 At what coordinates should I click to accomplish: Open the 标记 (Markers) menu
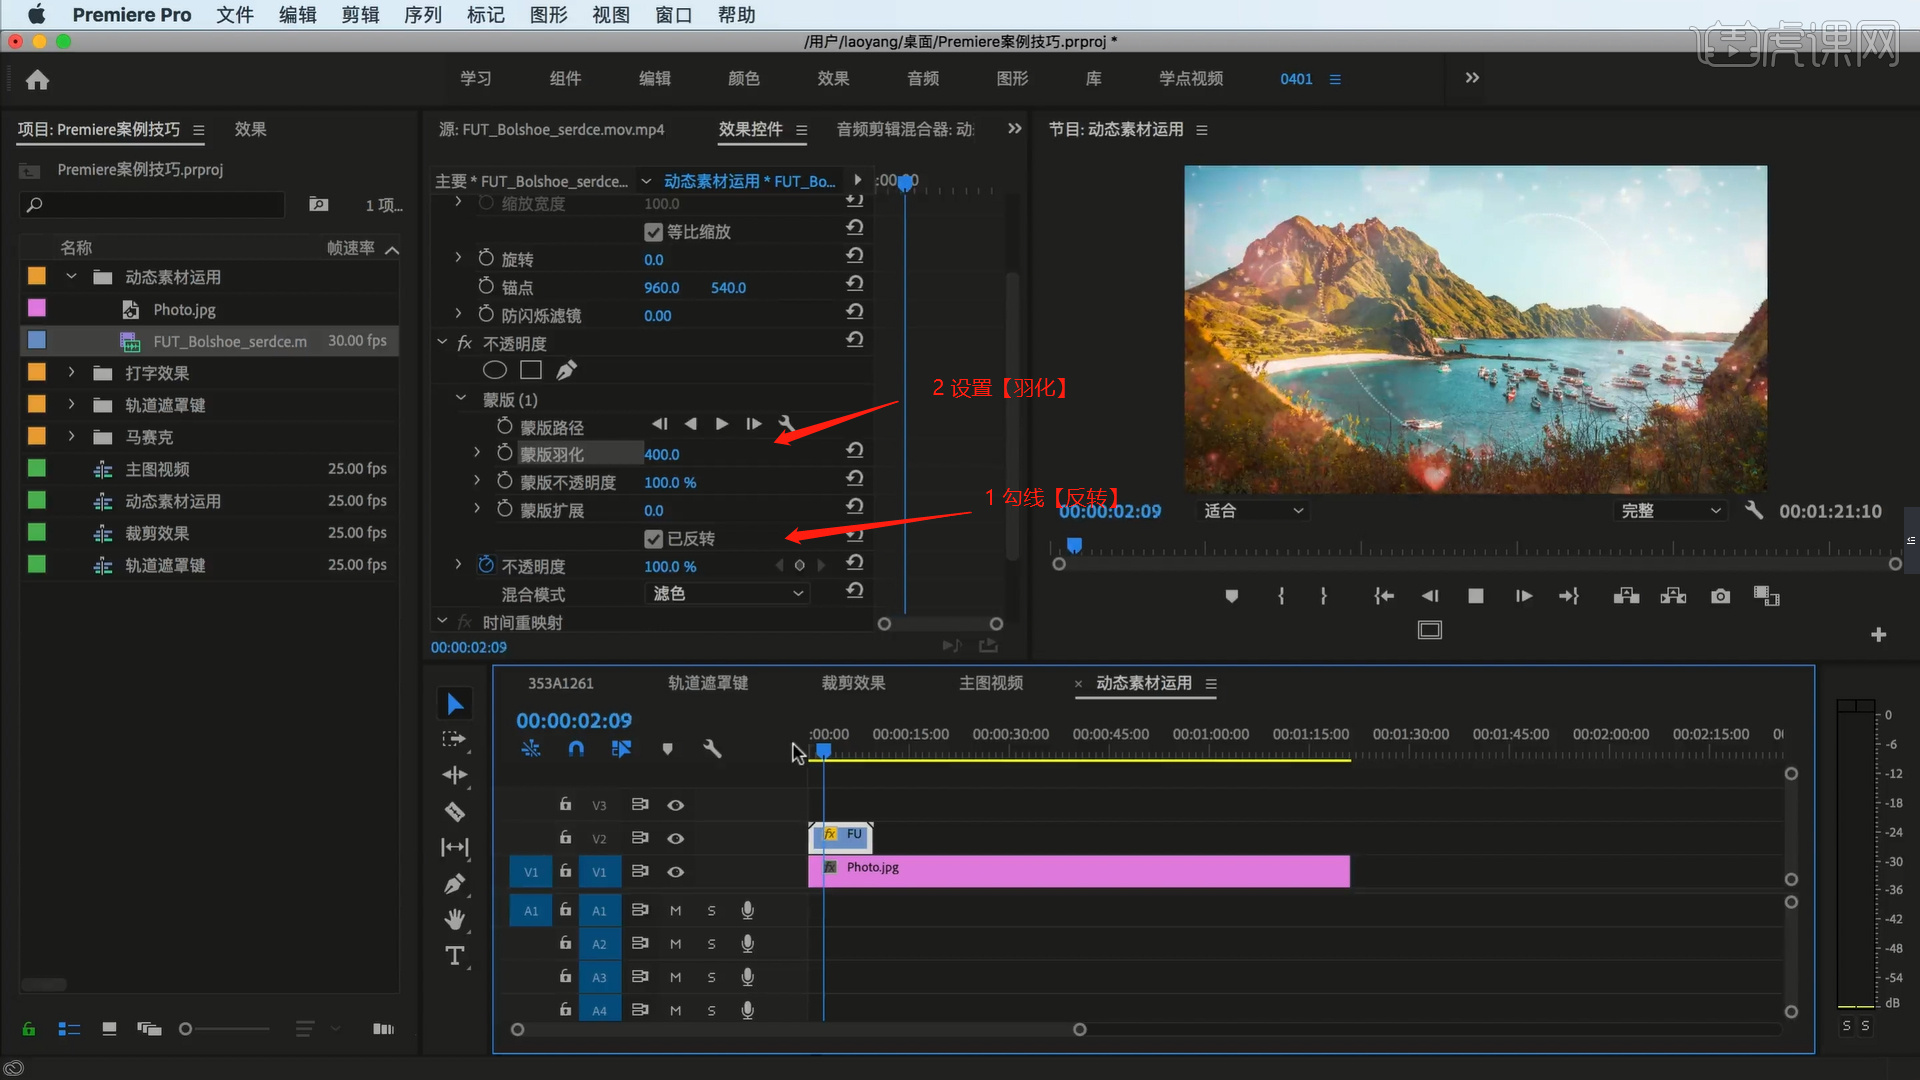(x=485, y=15)
